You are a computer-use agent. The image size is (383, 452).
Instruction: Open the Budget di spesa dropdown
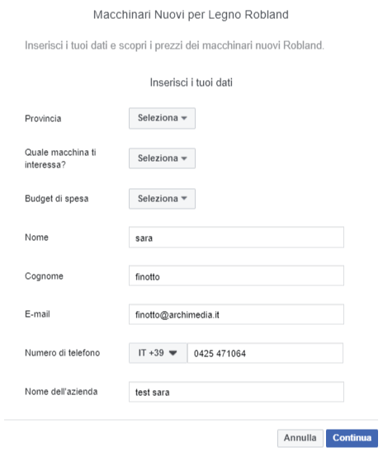162,199
